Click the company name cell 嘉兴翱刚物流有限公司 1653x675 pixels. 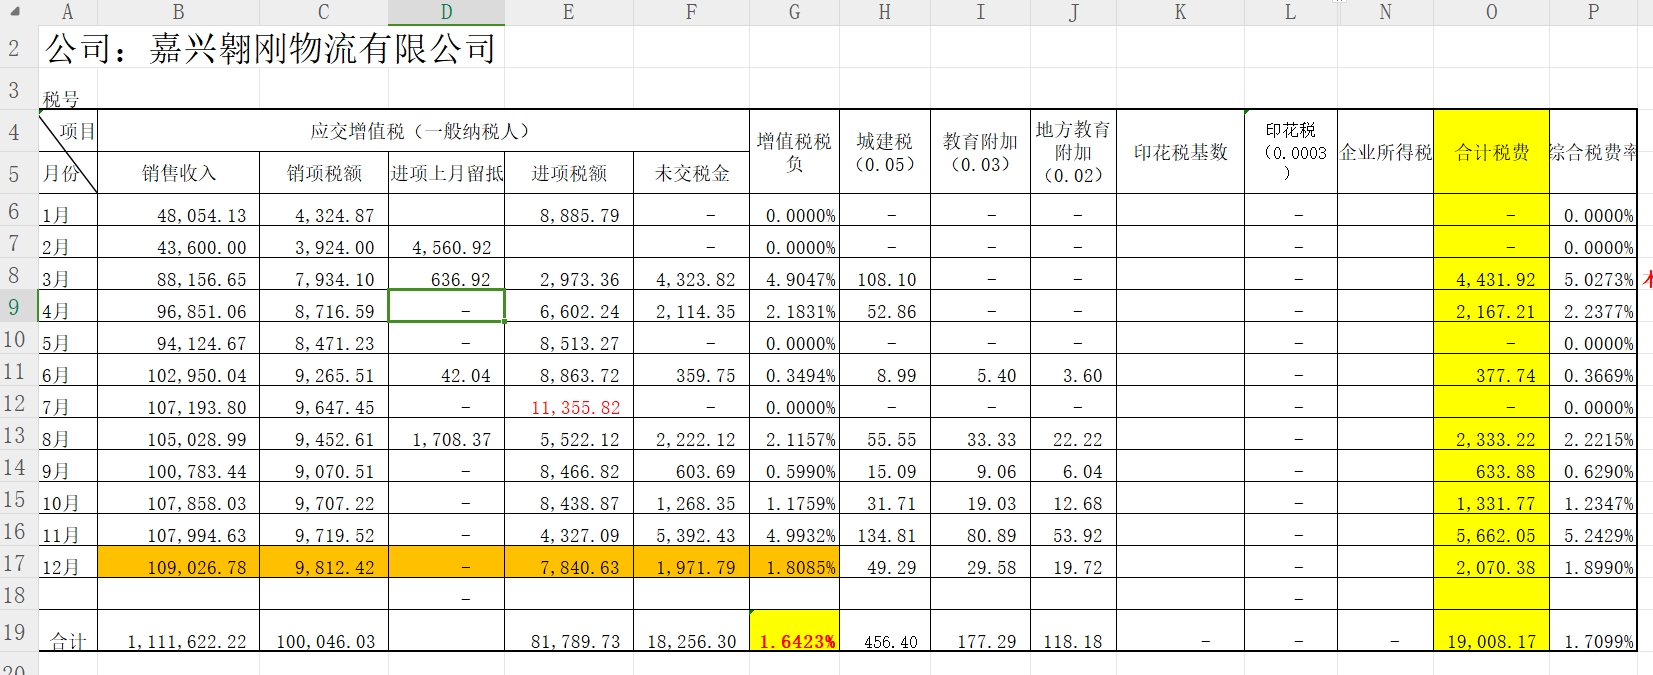tap(271, 49)
